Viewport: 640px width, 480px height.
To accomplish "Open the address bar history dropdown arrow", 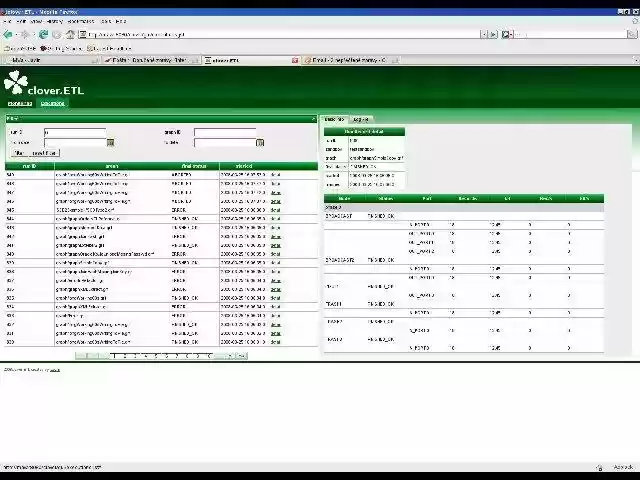I will (484, 34).
